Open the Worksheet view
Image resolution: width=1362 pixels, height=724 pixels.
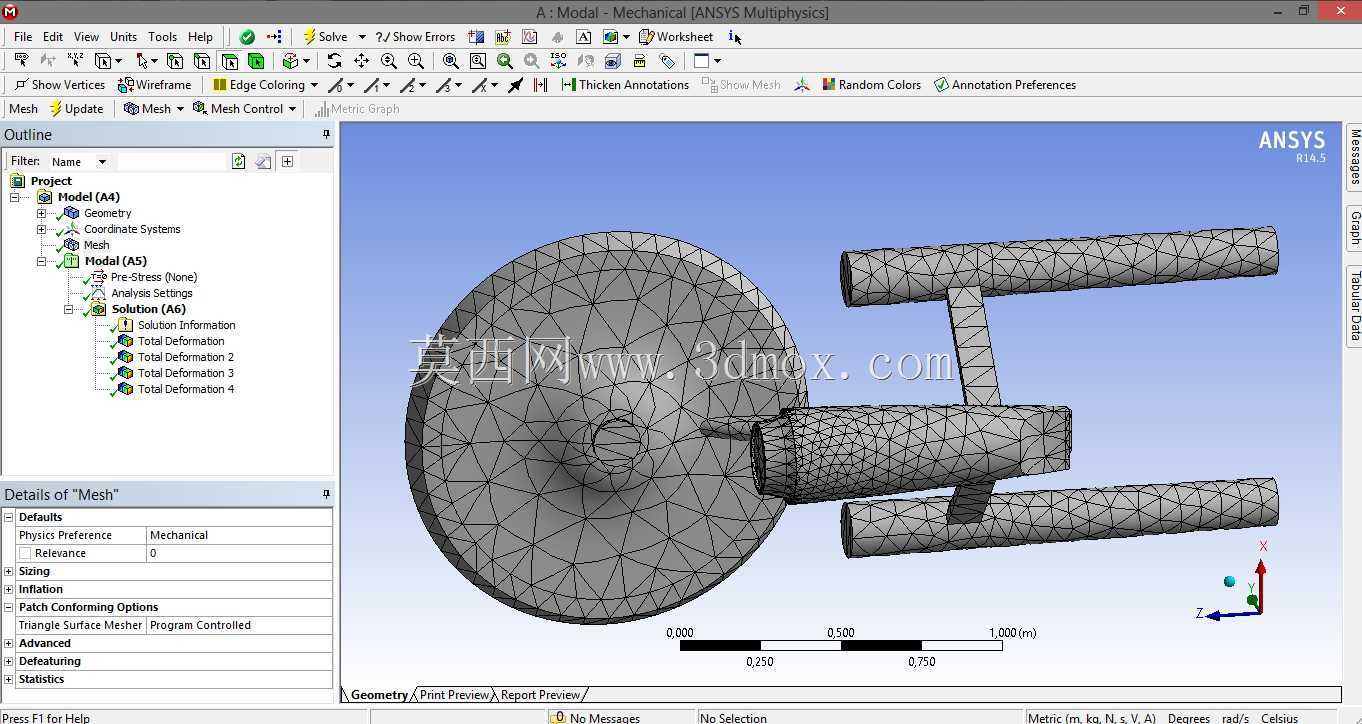[x=676, y=37]
